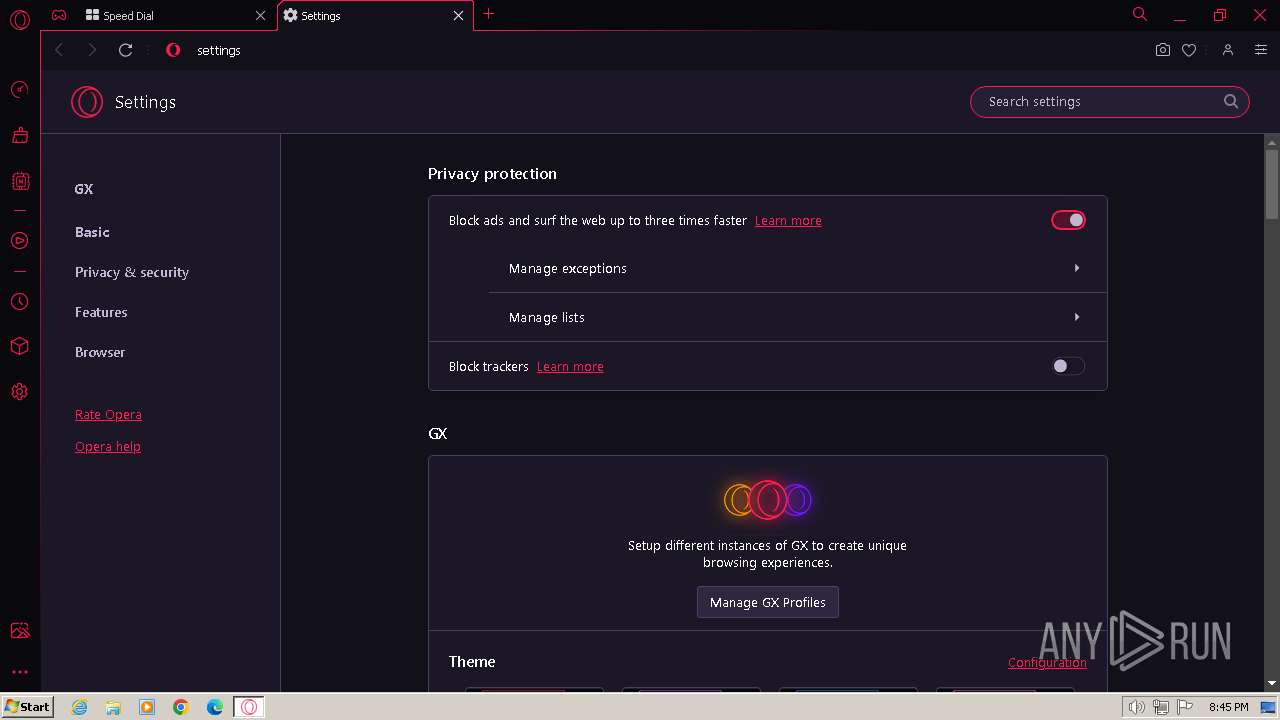Open Features settings section
The image size is (1280, 720).
pos(101,312)
